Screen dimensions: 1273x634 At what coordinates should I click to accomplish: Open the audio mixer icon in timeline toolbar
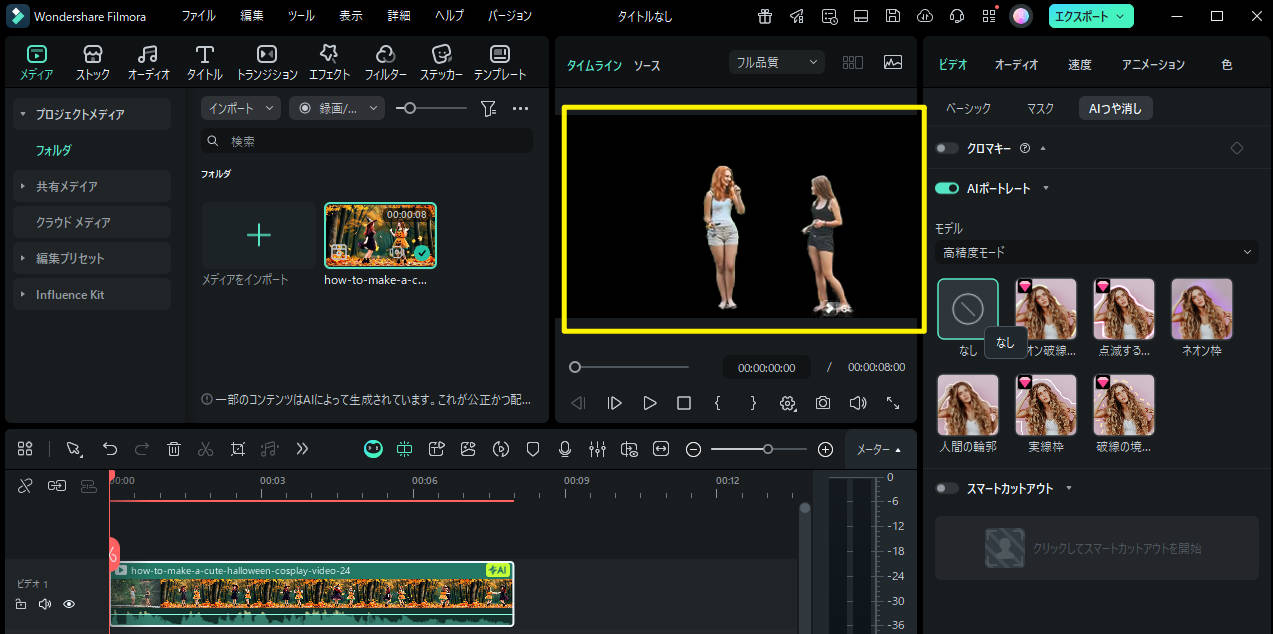tap(597, 449)
